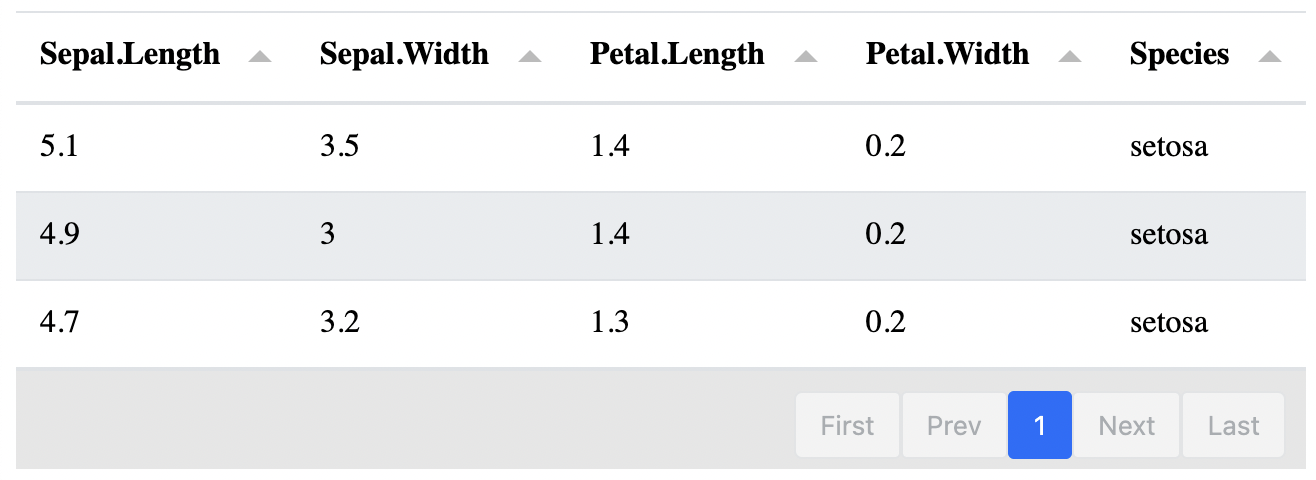The image size is (1316, 480).
Task: Sort table by Species header text
Action: (1179, 54)
